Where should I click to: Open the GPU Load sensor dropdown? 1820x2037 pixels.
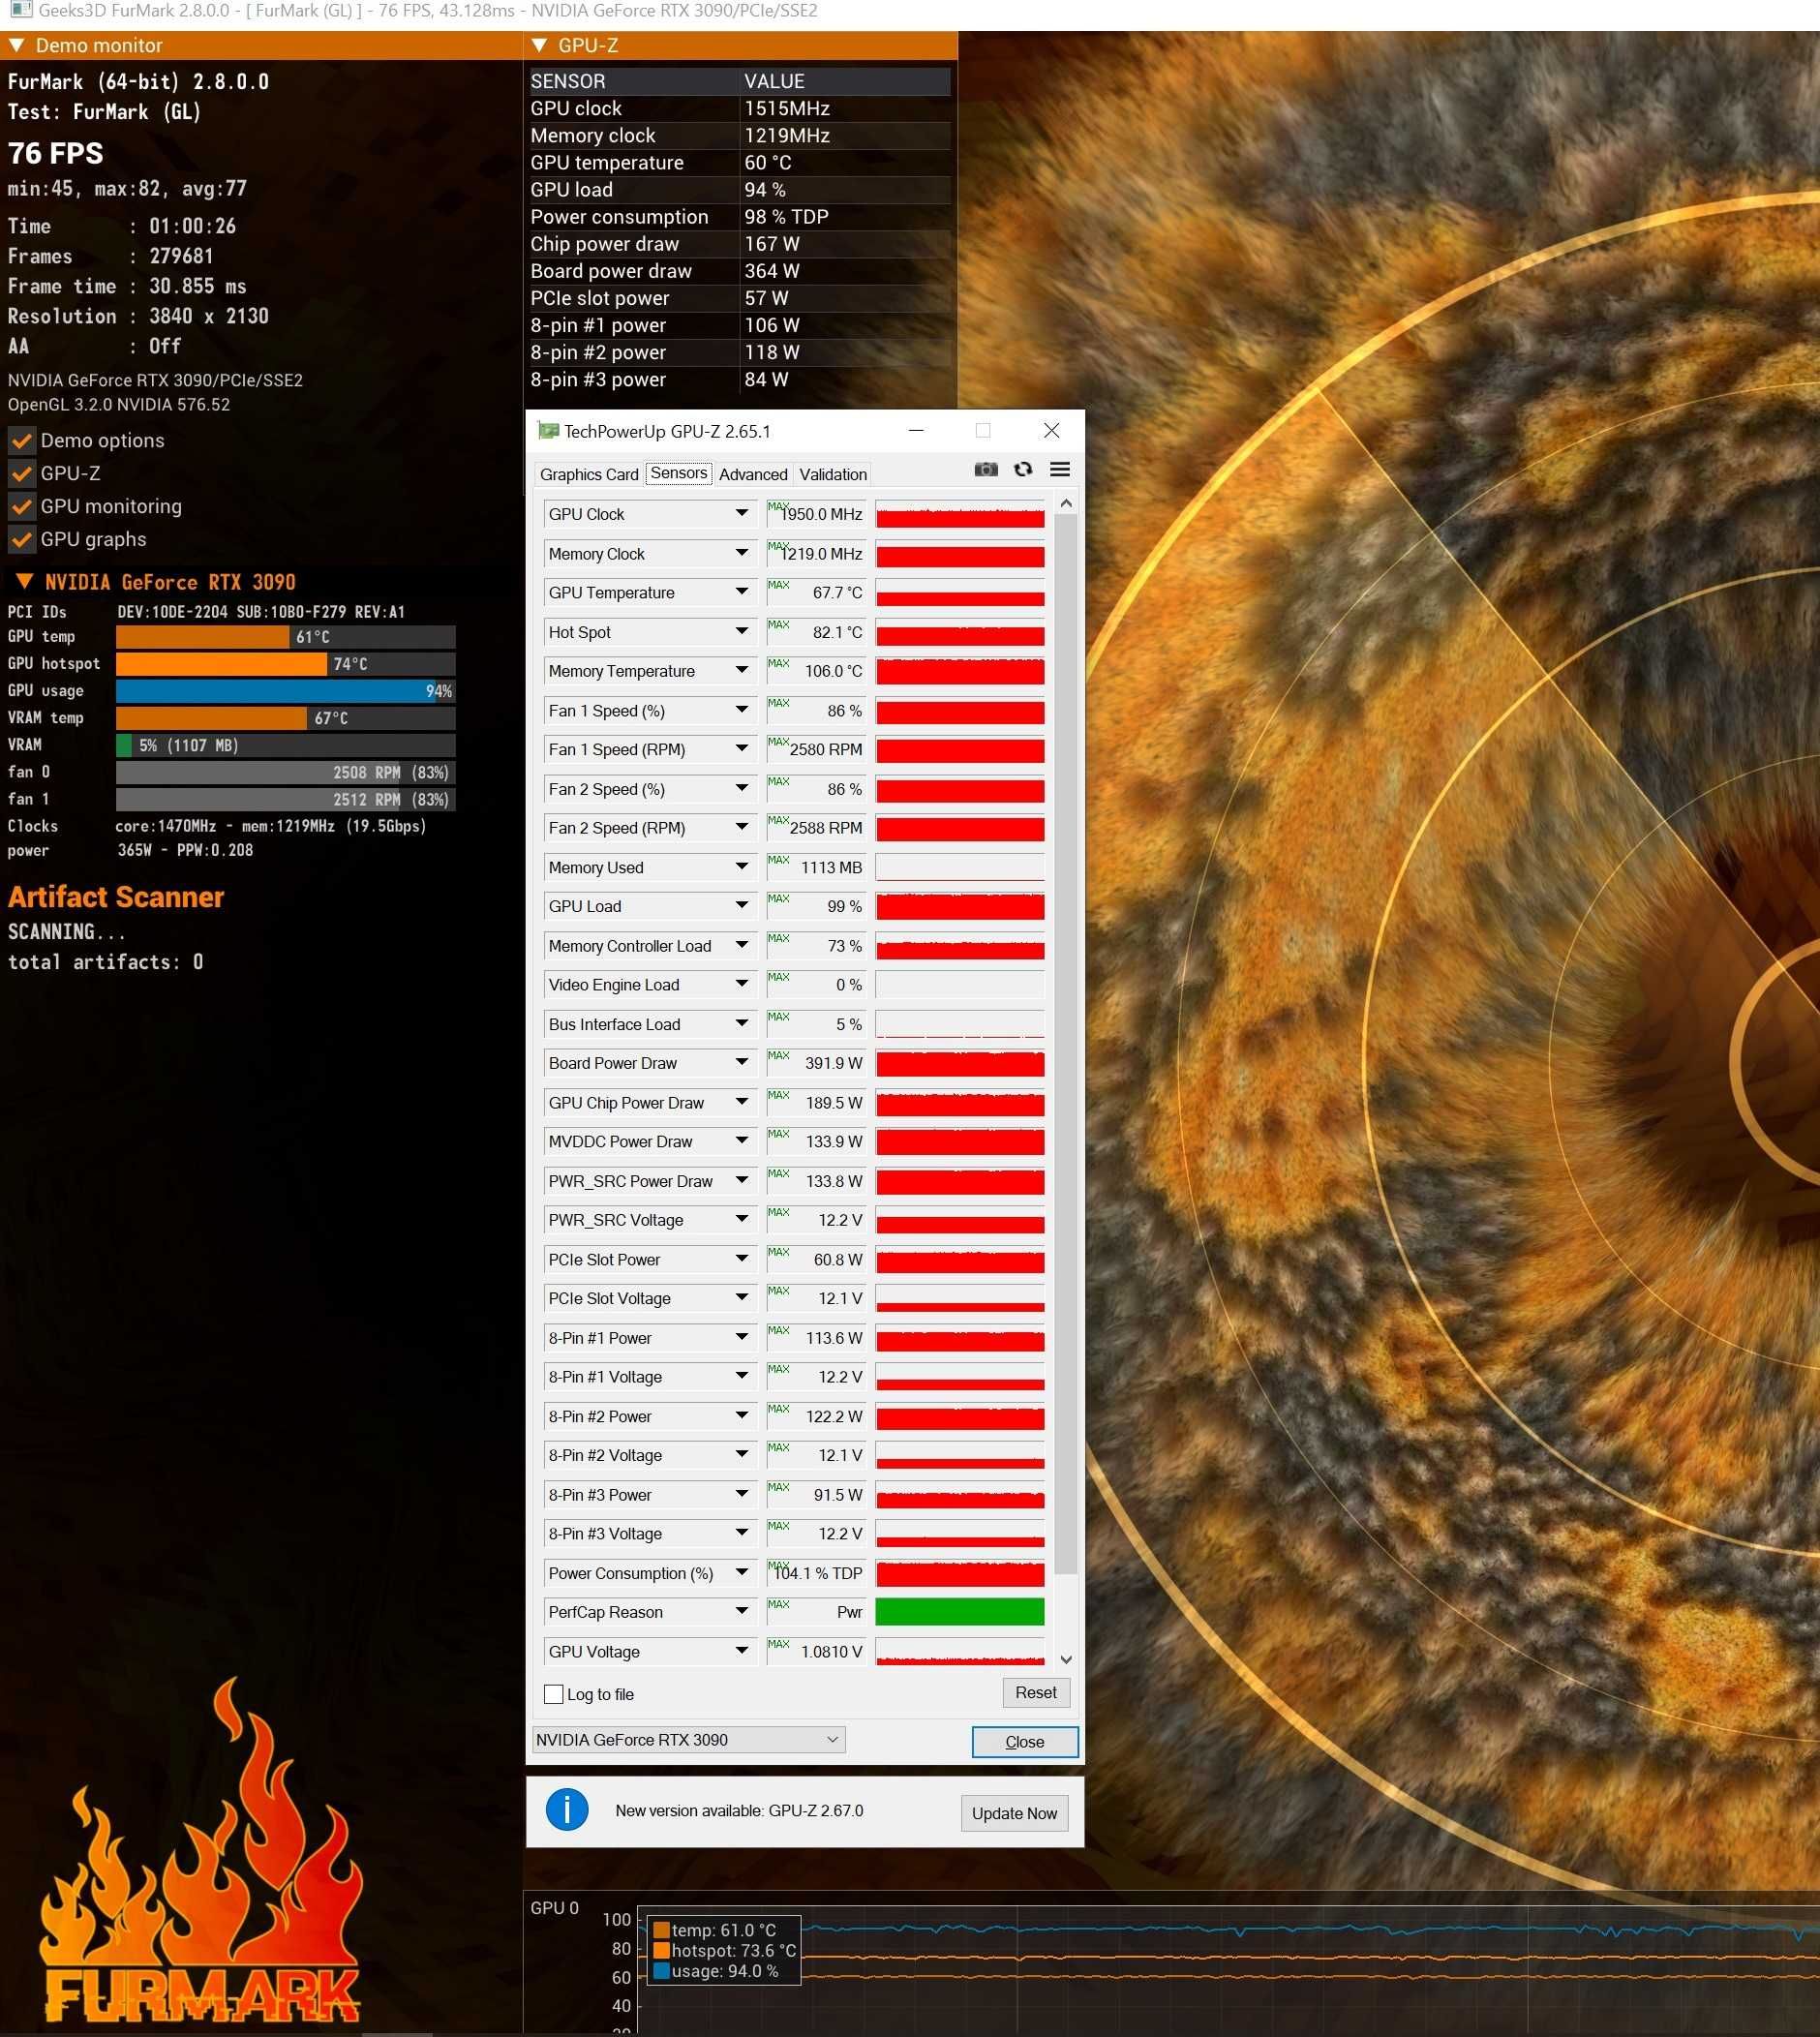742,906
